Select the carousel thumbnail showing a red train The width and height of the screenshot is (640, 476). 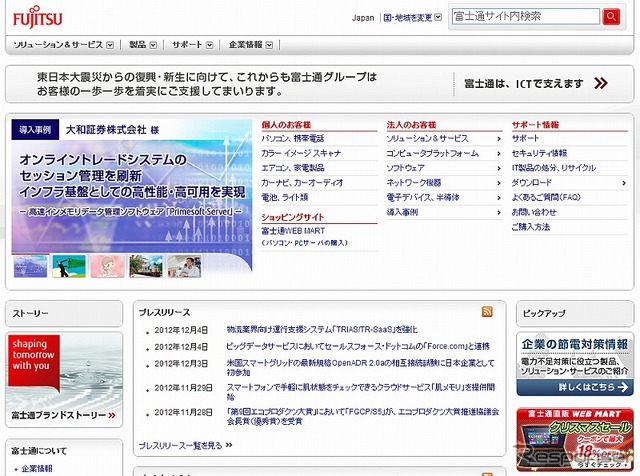click(x=146, y=266)
